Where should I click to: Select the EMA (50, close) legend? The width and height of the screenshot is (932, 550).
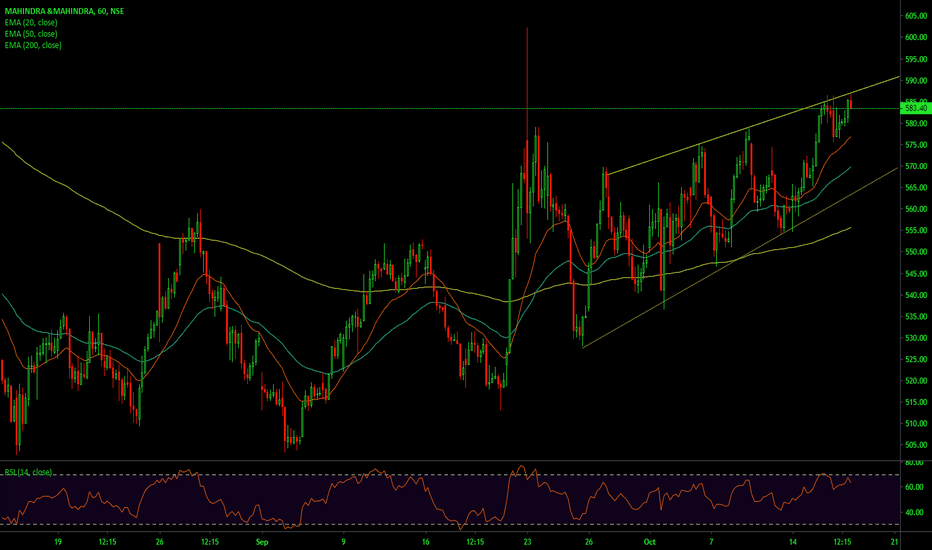tap(31, 34)
